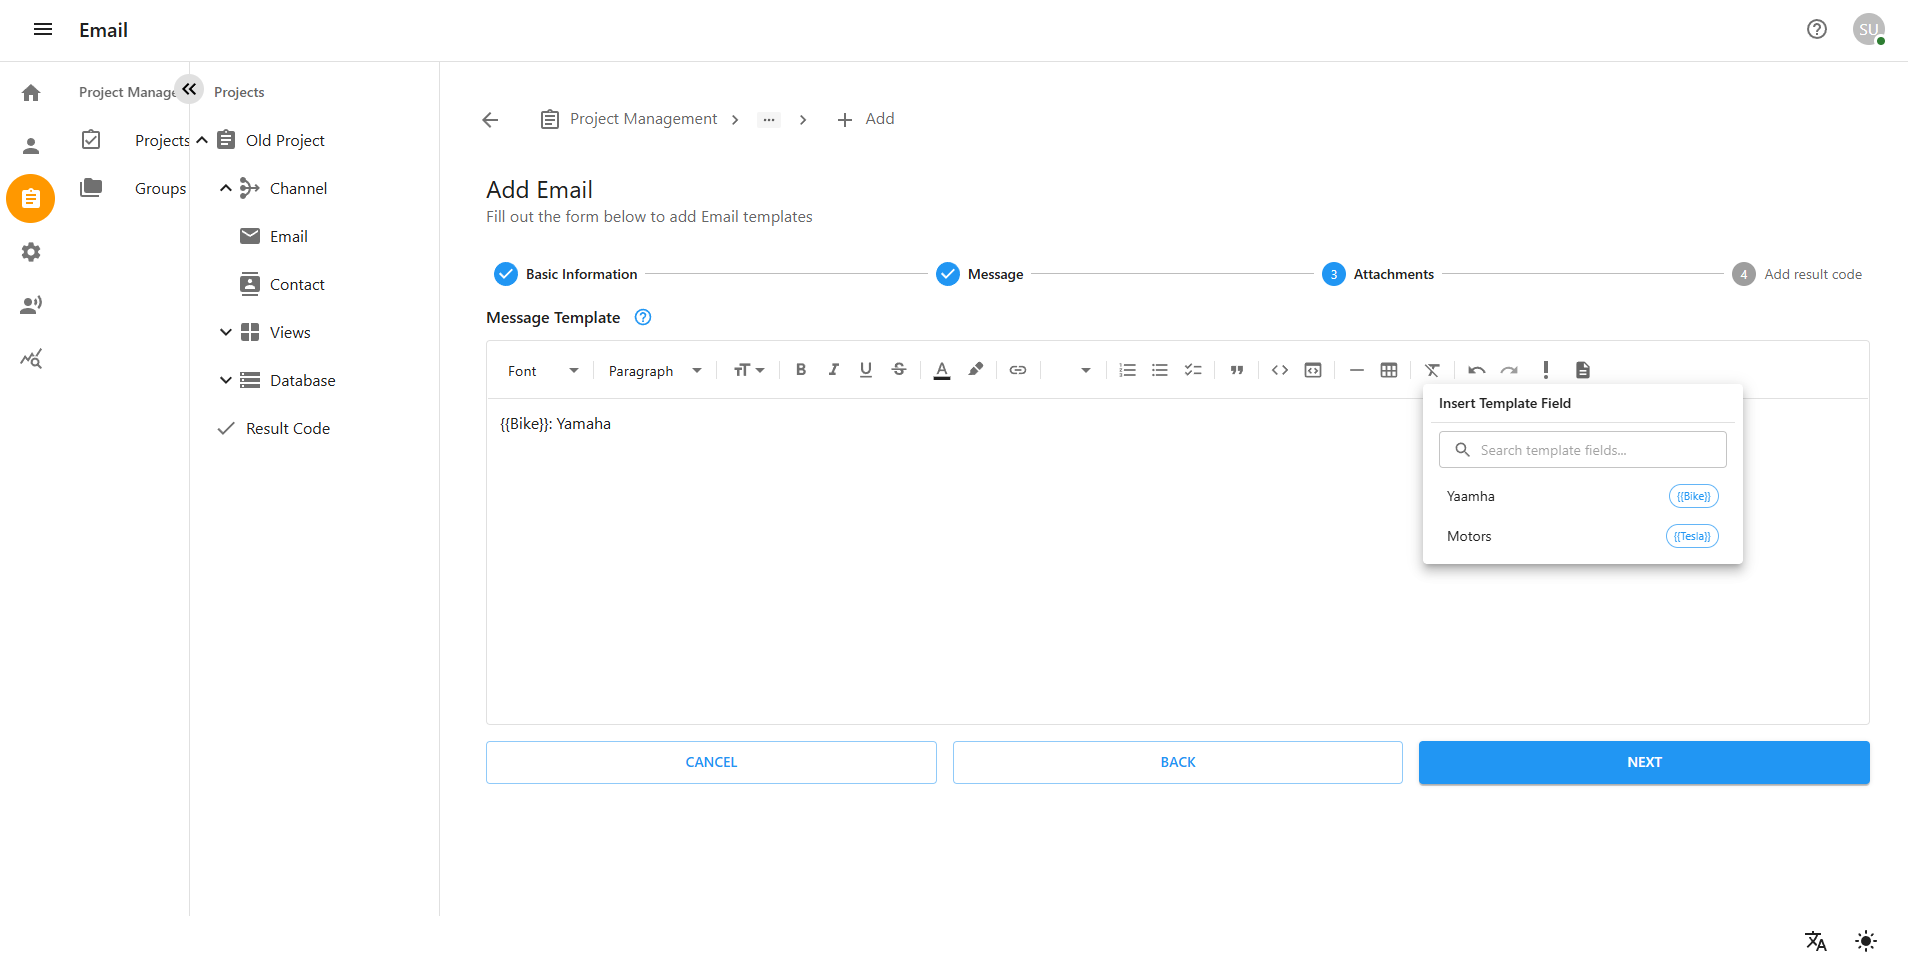
Task: Go back with the arrow icon
Action: click(490, 120)
